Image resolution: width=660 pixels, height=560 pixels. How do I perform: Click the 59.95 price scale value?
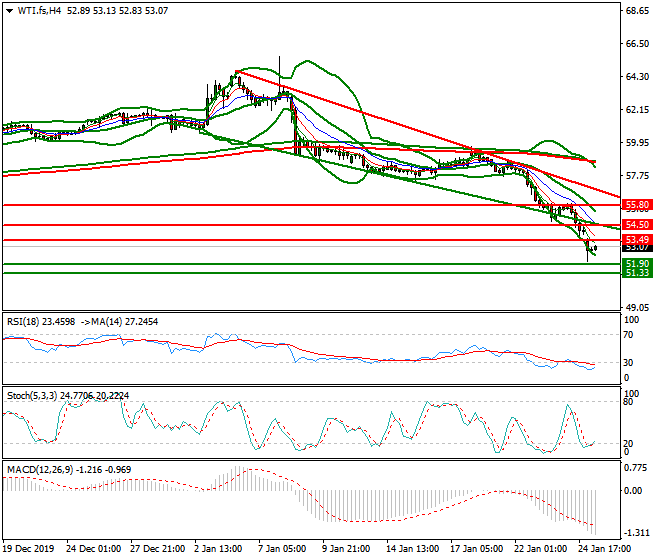637,143
